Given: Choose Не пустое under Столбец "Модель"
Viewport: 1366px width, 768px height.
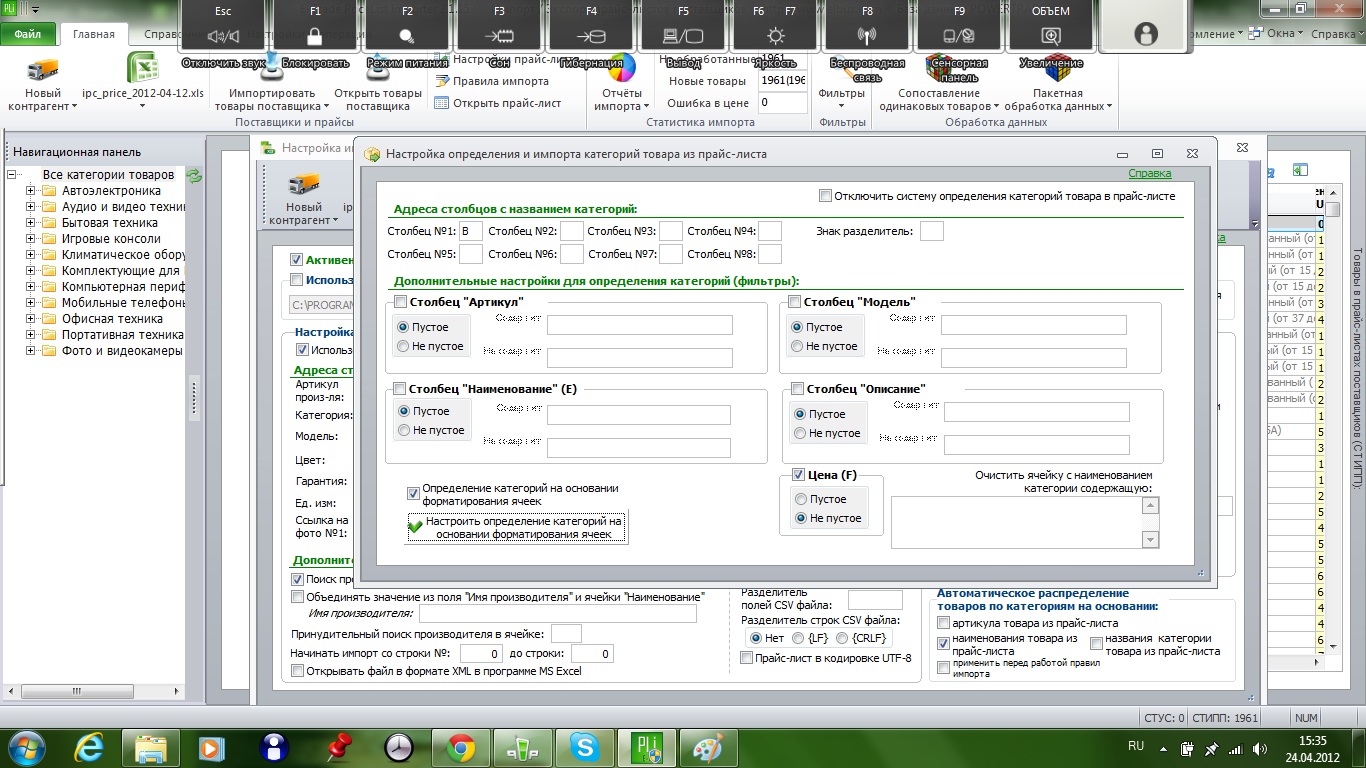Looking at the screenshot, I should coord(797,346).
